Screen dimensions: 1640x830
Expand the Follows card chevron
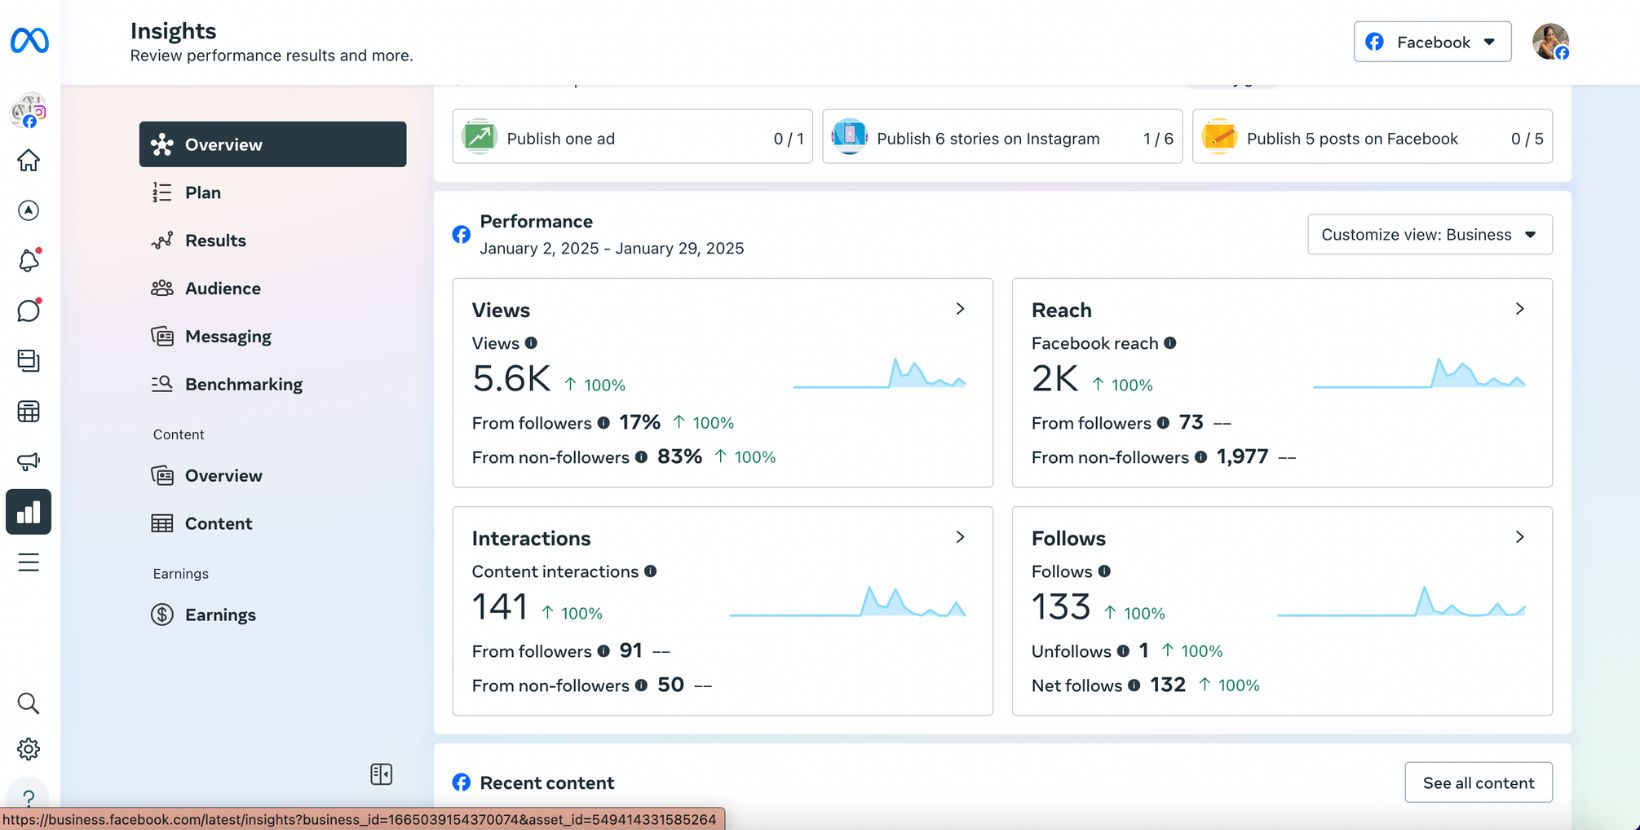(x=1520, y=537)
